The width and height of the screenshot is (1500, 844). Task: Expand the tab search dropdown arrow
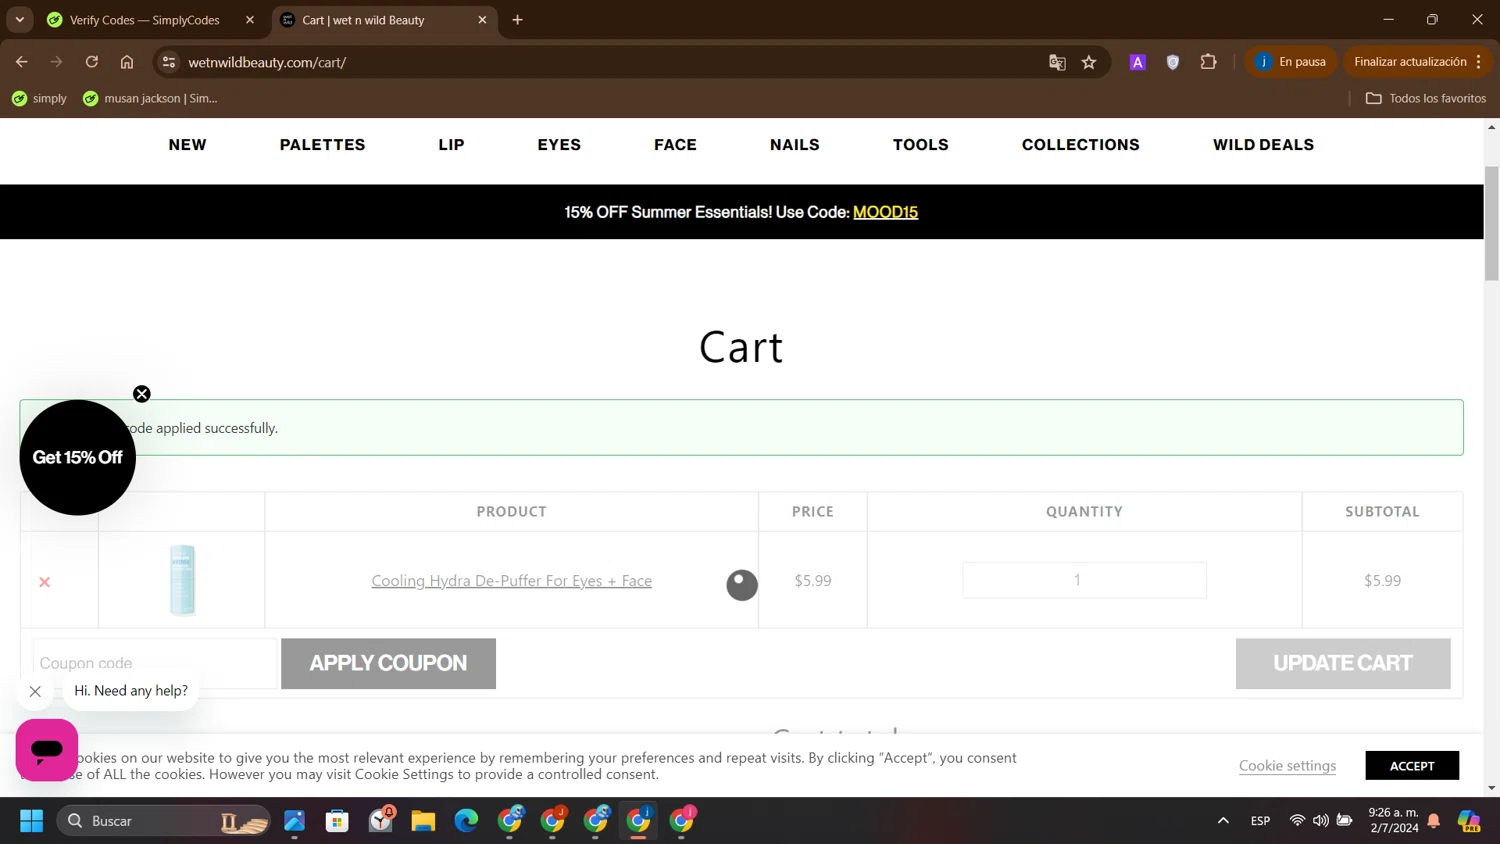pyautogui.click(x=20, y=20)
